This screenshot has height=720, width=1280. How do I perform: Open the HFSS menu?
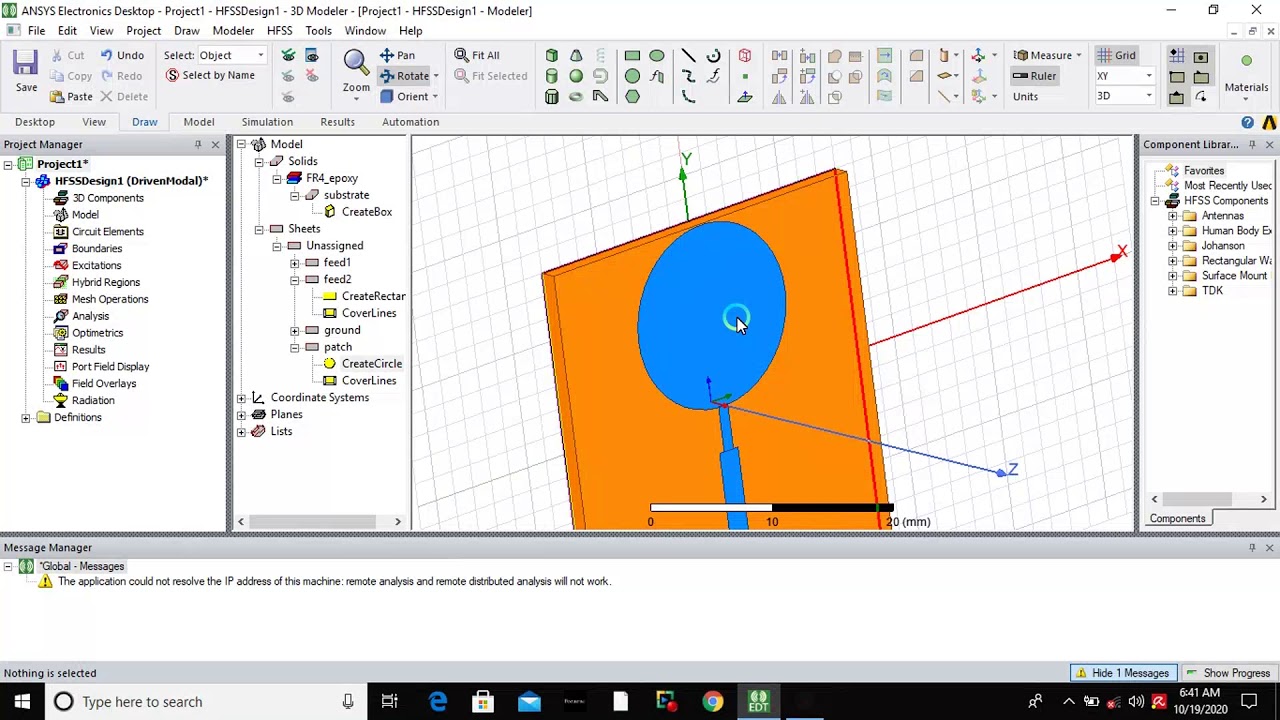pos(279,31)
